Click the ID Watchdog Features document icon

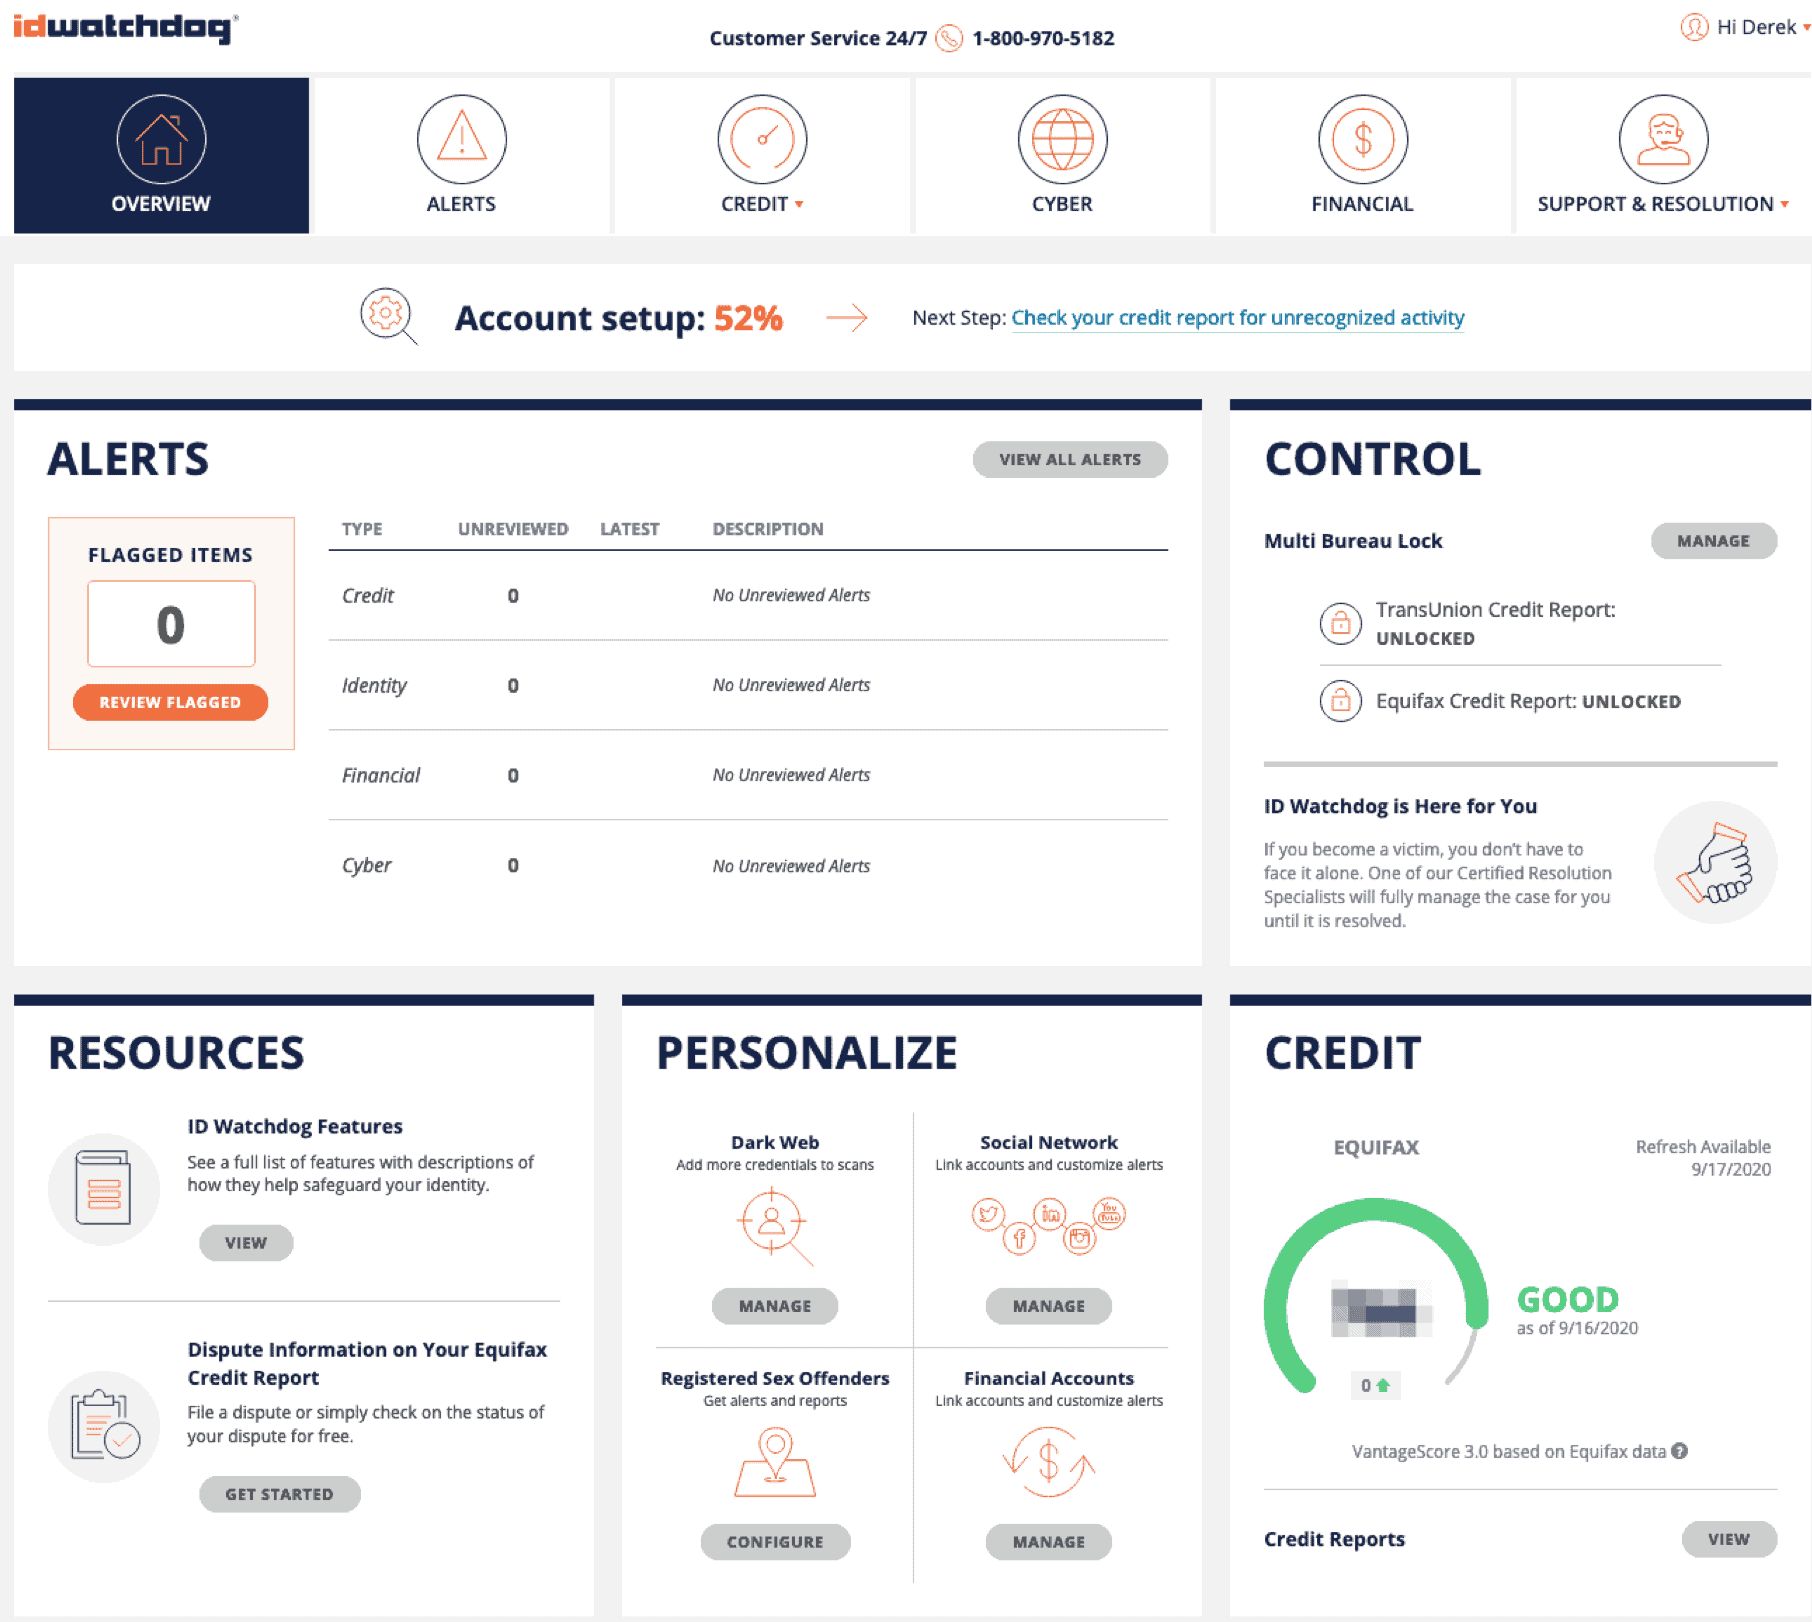pos(104,1189)
